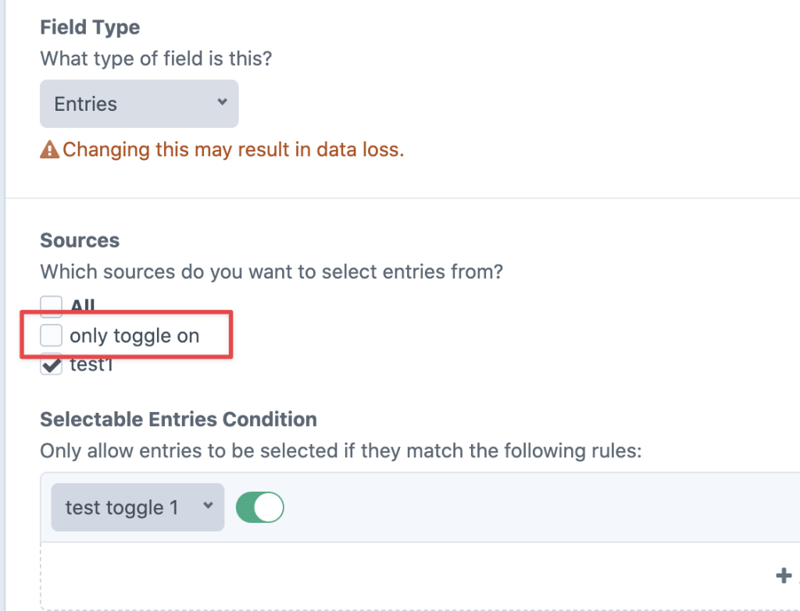Click the chevron on "test toggle 1" select

point(208,507)
